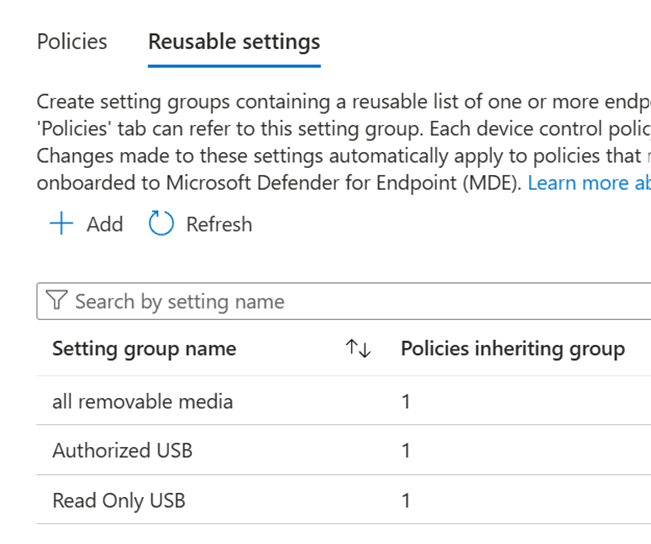Click policy count in Authorized USB row

[406, 451]
